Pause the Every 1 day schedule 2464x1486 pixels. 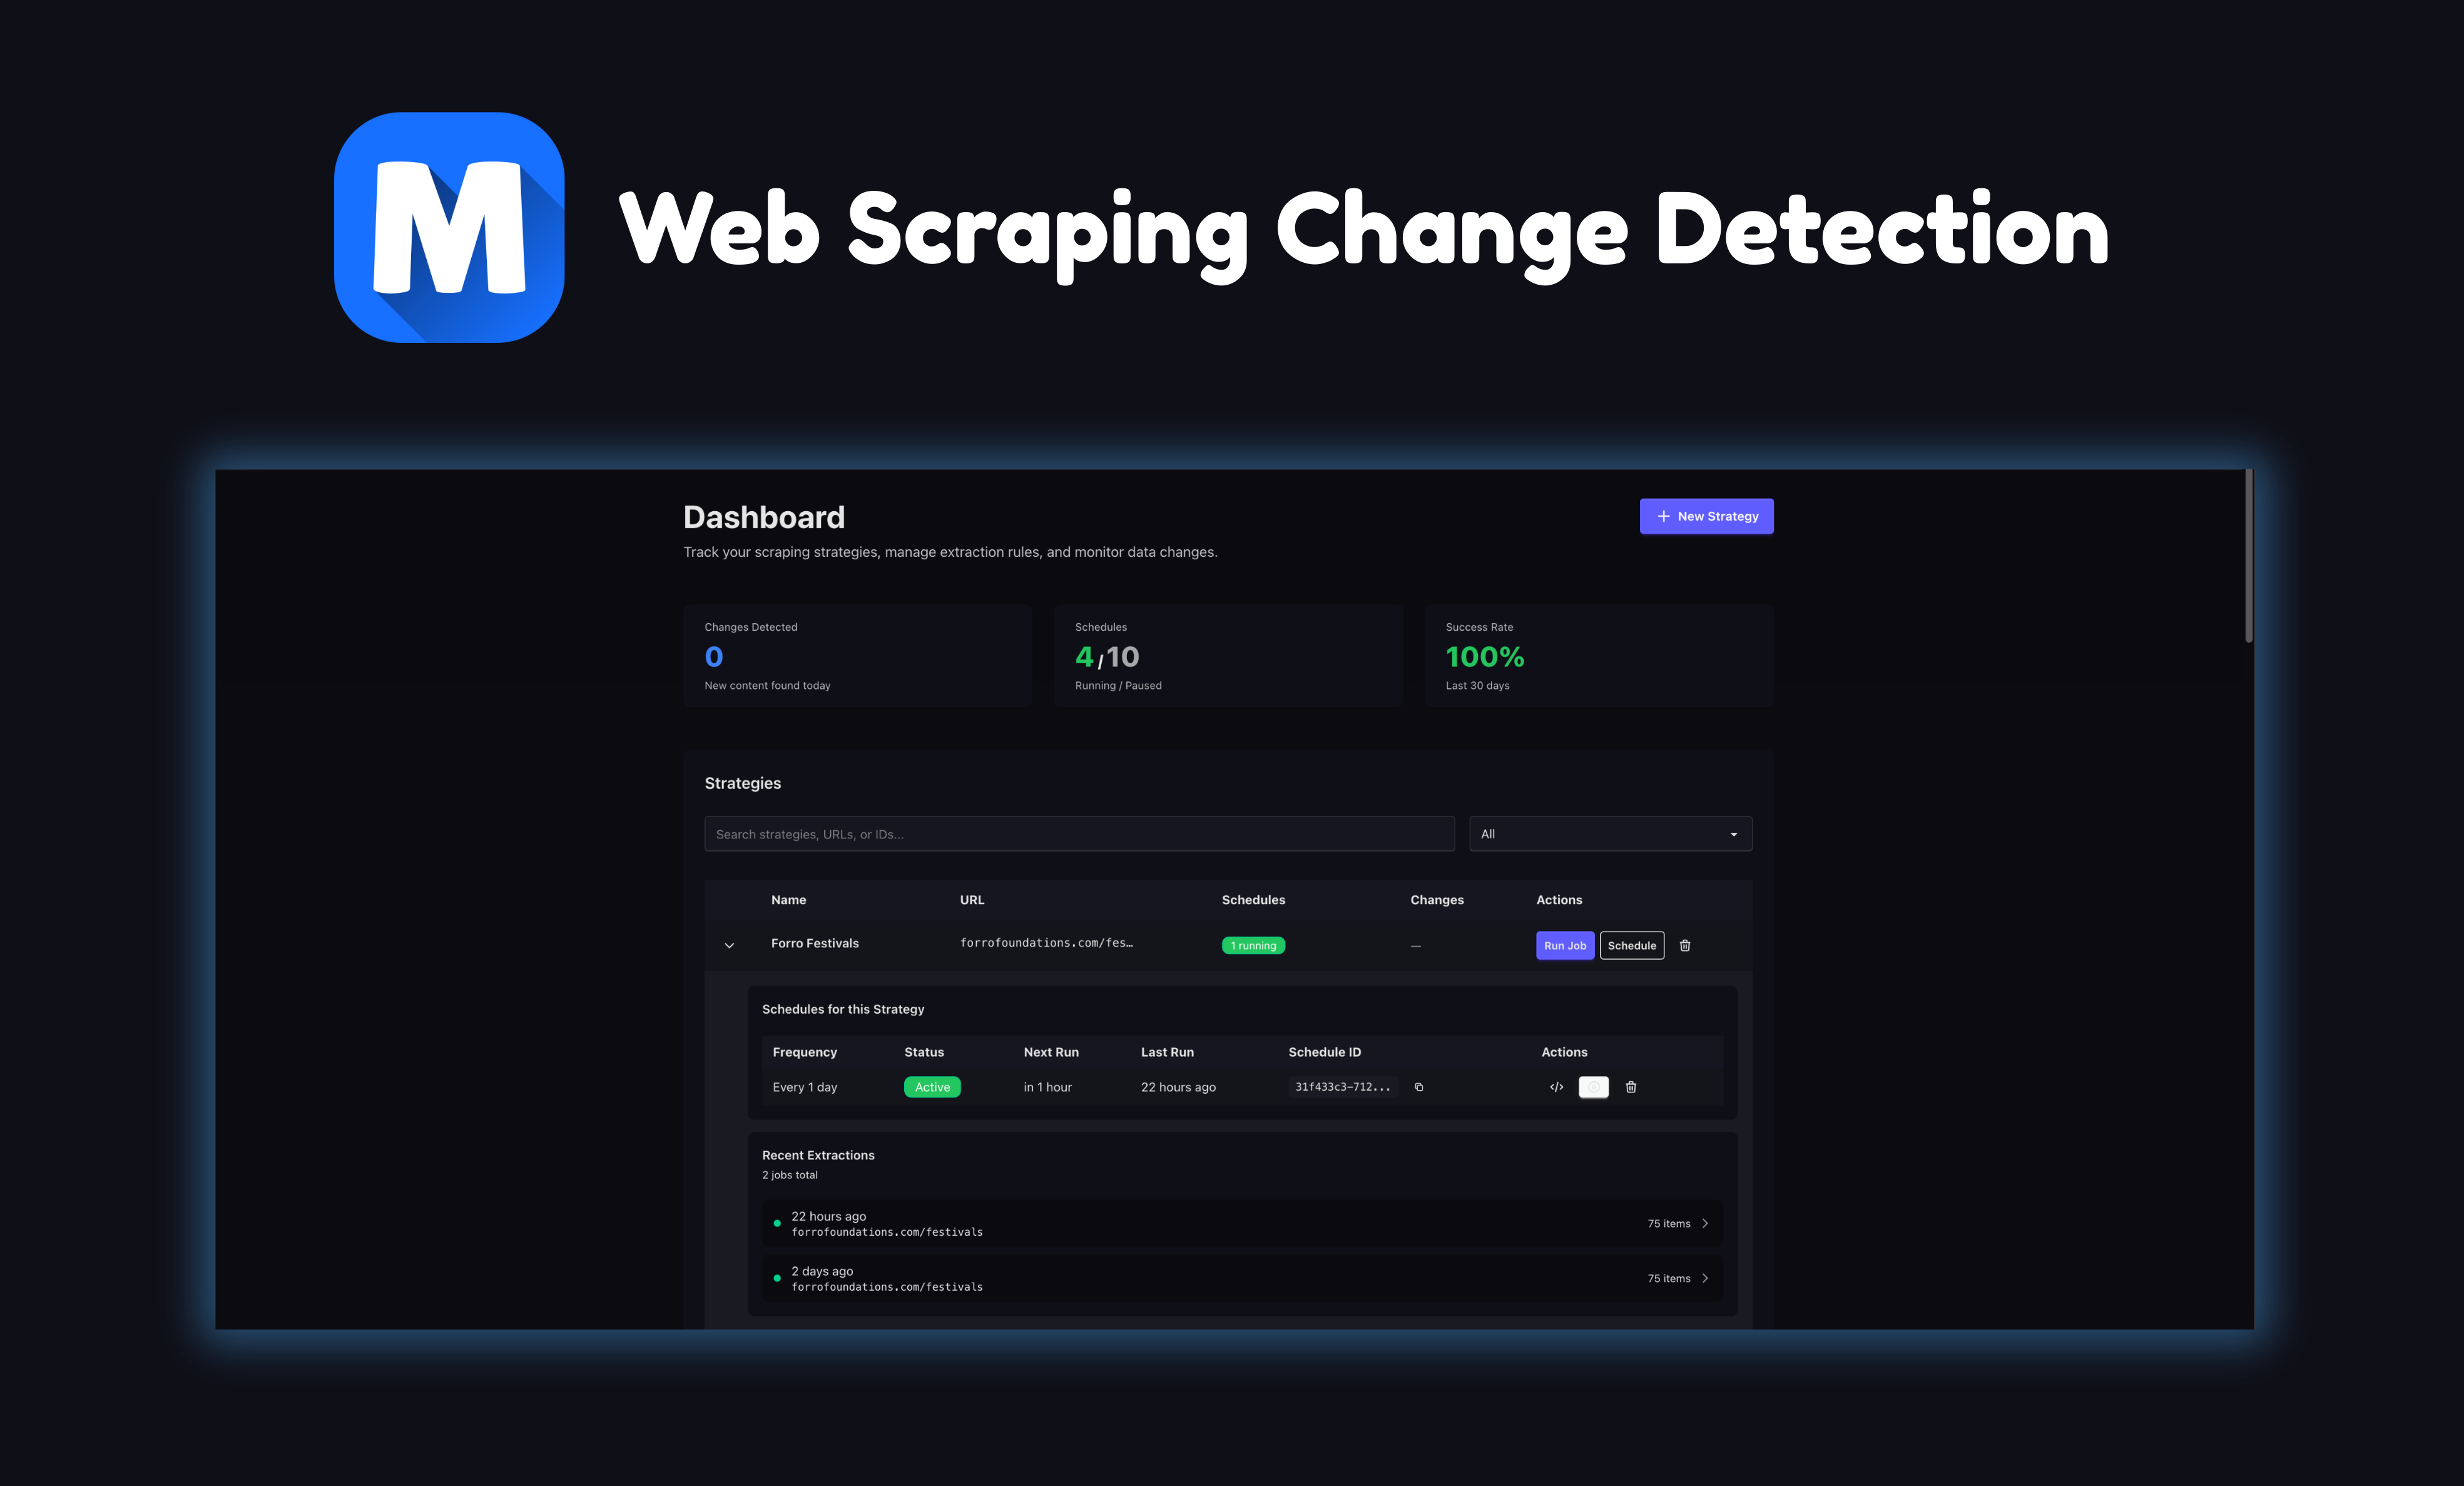tap(1593, 1087)
